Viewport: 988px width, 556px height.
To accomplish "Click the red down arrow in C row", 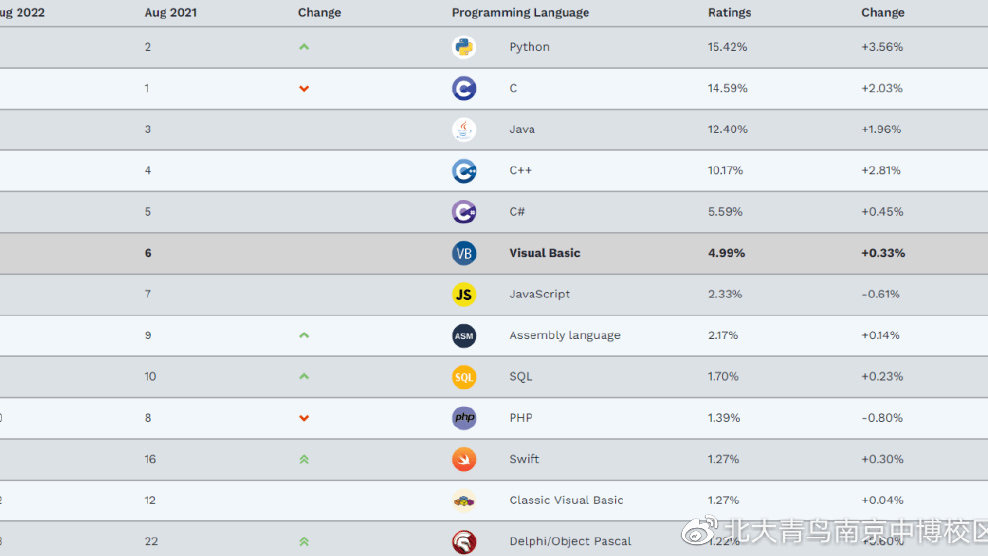I will click(304, 89).
